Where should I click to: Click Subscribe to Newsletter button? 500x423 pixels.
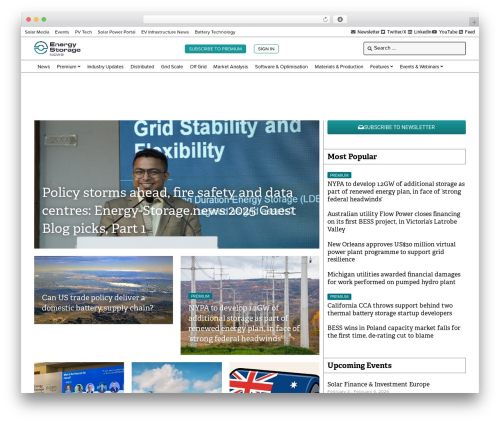[x=396, y=127]
